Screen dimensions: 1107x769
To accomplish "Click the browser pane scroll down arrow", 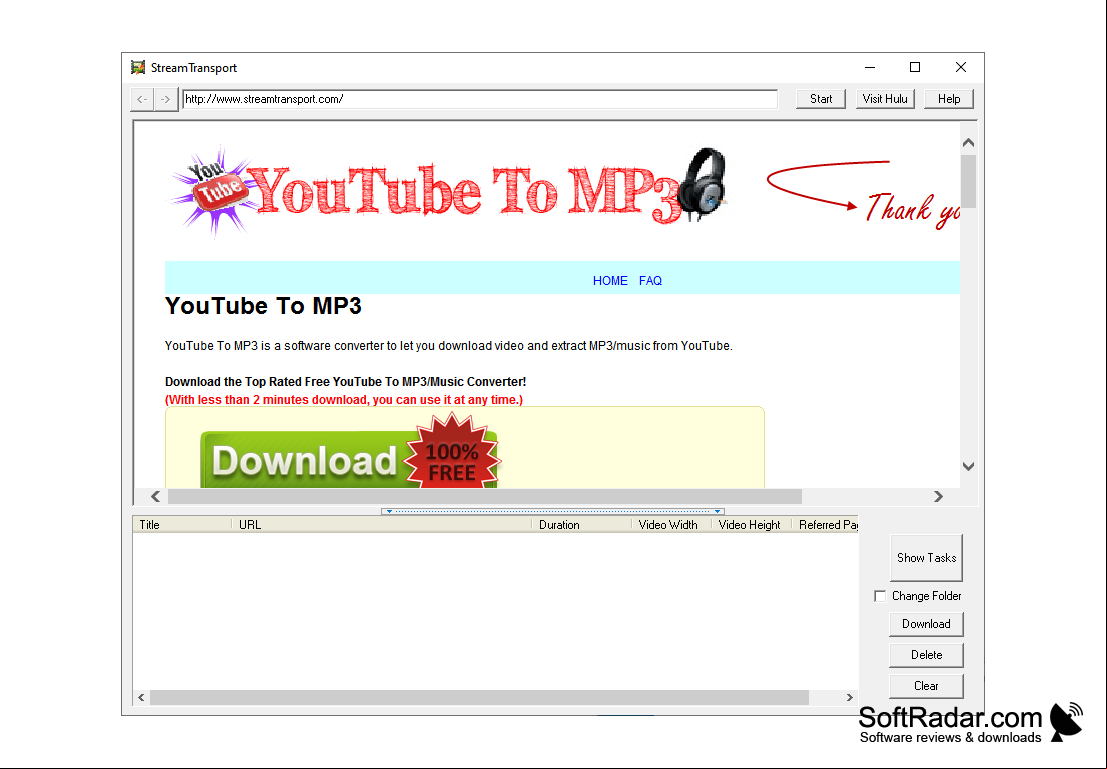I will pos(969,466).
